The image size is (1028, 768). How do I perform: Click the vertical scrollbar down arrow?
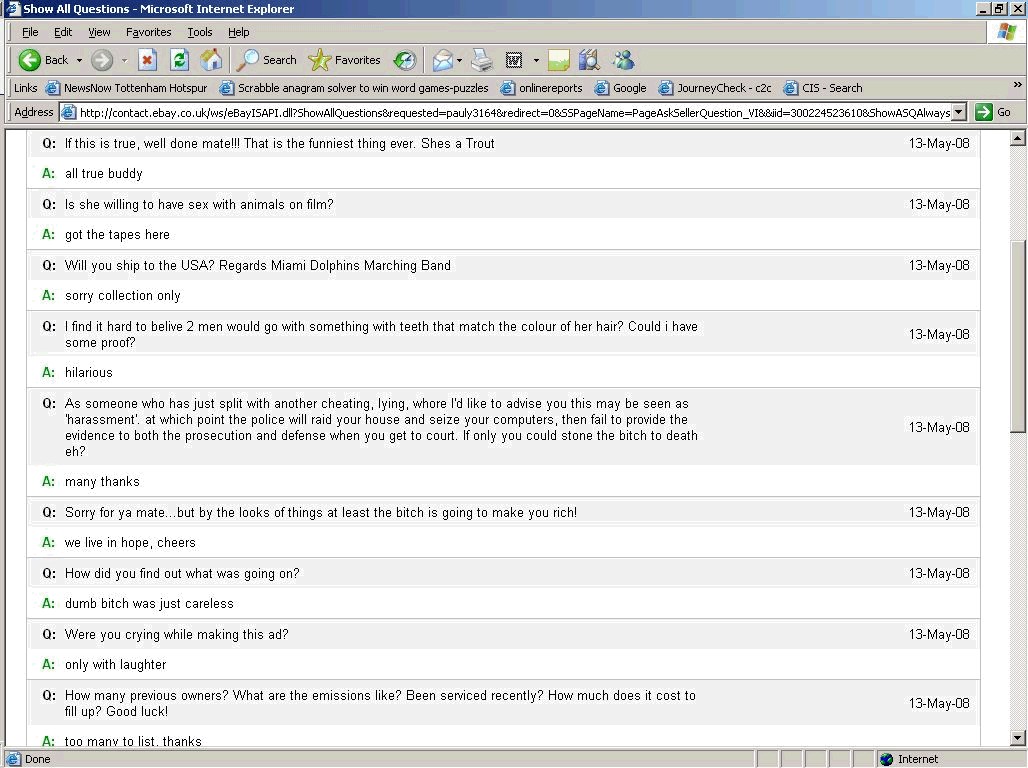pos(1018,738)
